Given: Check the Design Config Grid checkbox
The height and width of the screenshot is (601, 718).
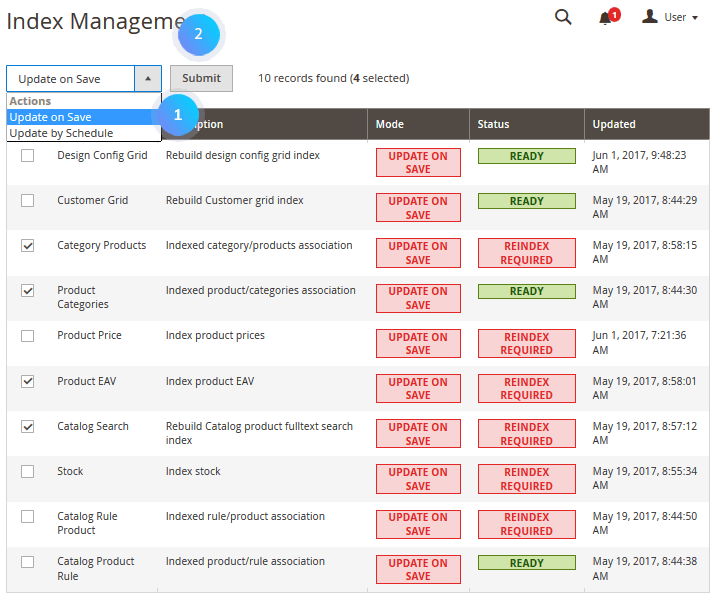Looking at the screenshot, I should pyautogui.click(x=27, y=156).
